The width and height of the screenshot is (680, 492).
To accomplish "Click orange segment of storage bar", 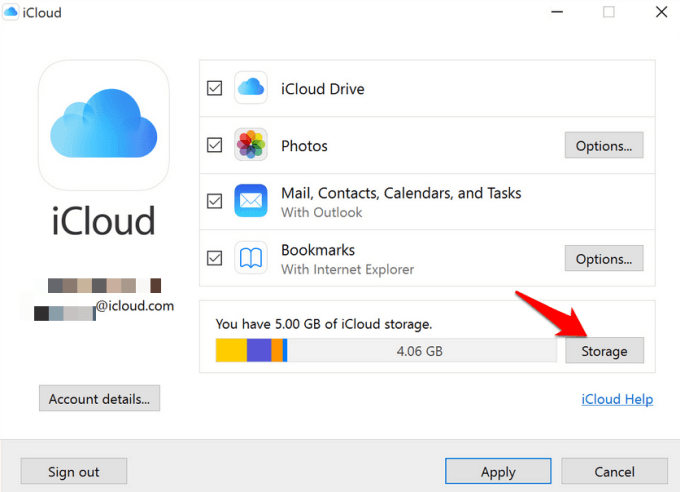I will [x=277, y=350].
